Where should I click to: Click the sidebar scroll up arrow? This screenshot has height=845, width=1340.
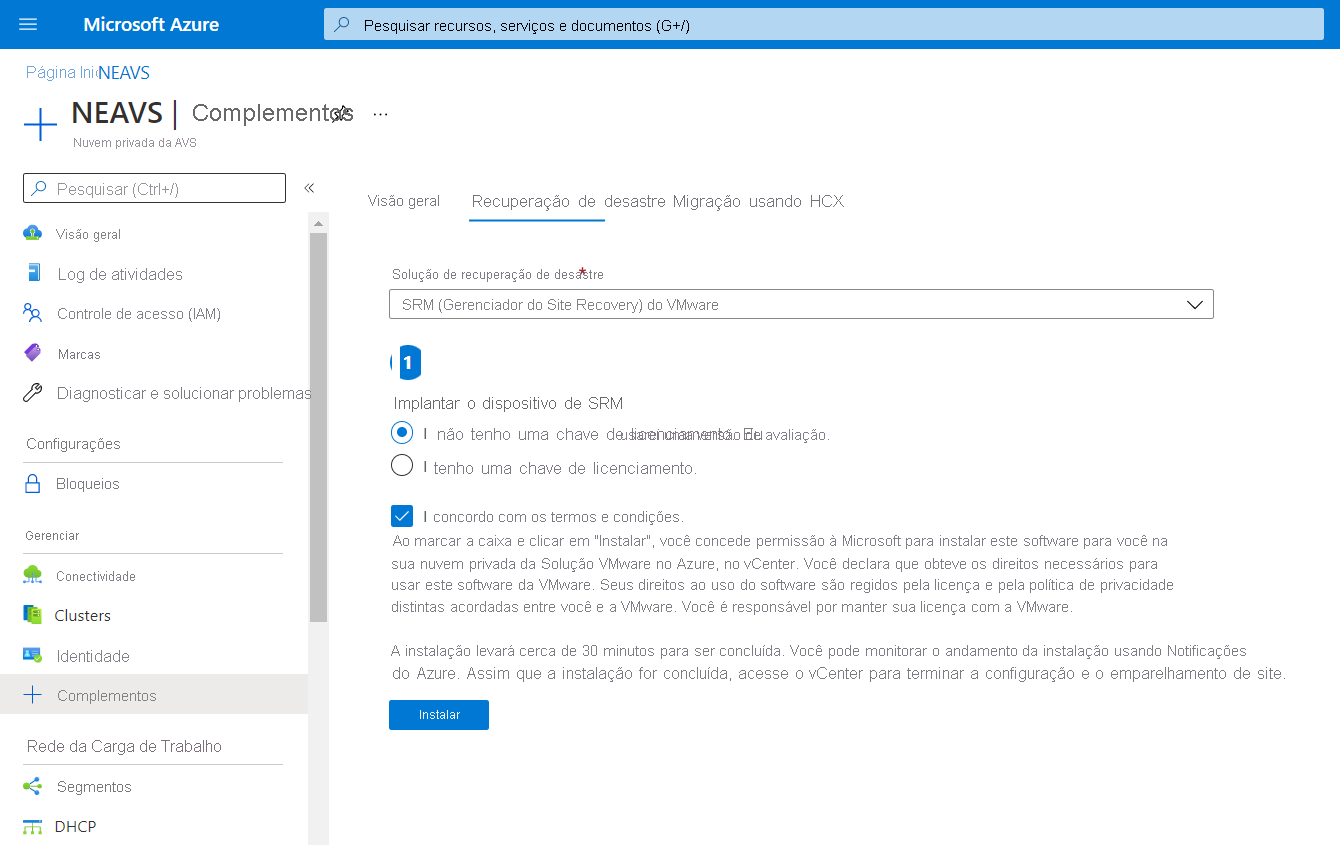(x=318, y=223)
